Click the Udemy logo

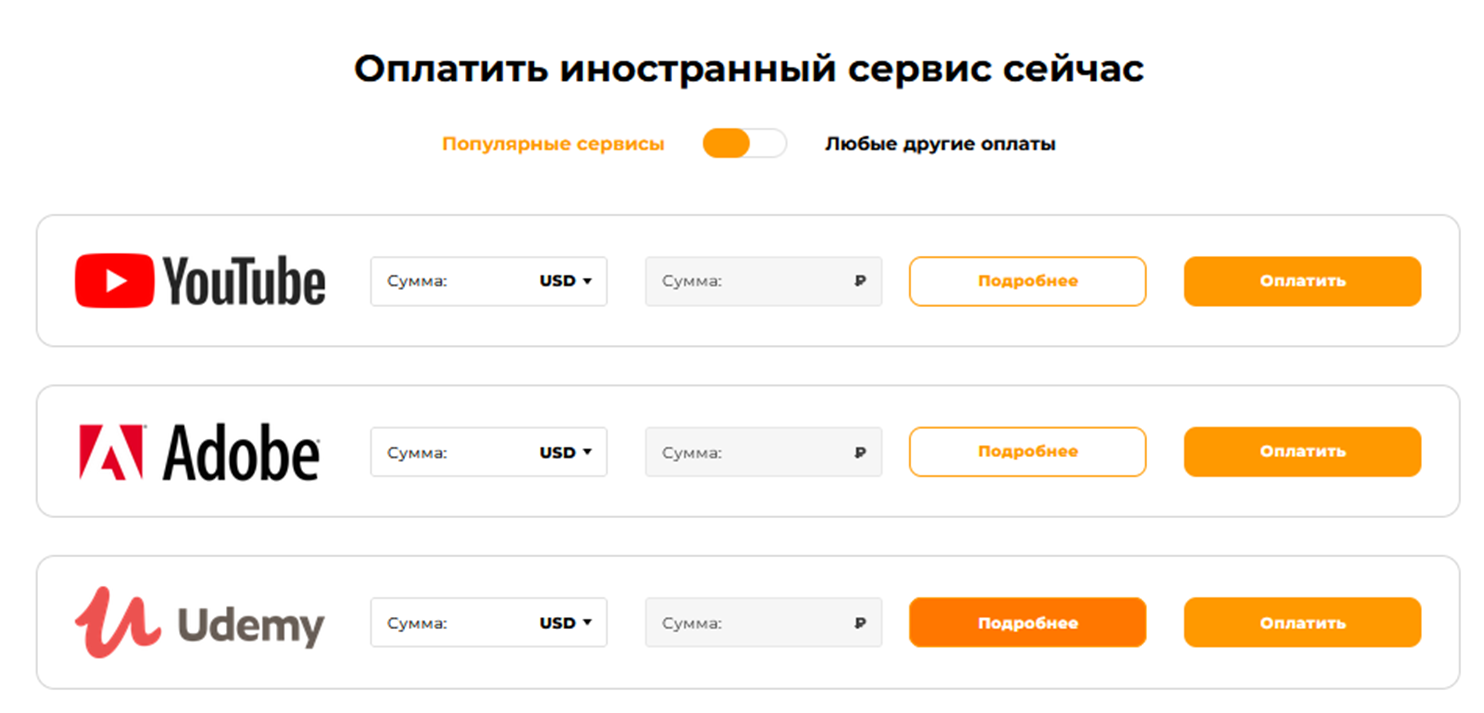(x=200, y=623)
